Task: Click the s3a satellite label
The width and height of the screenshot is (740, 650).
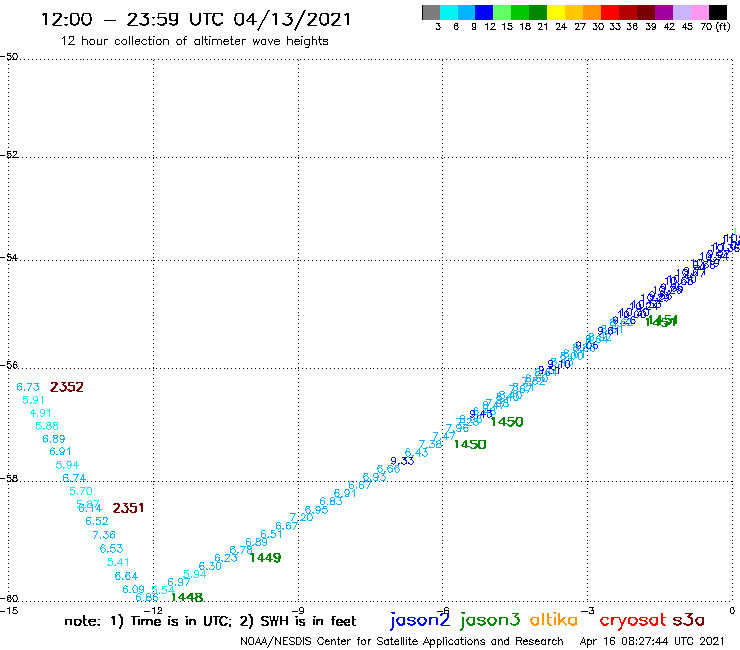Action: pos(688,620)
